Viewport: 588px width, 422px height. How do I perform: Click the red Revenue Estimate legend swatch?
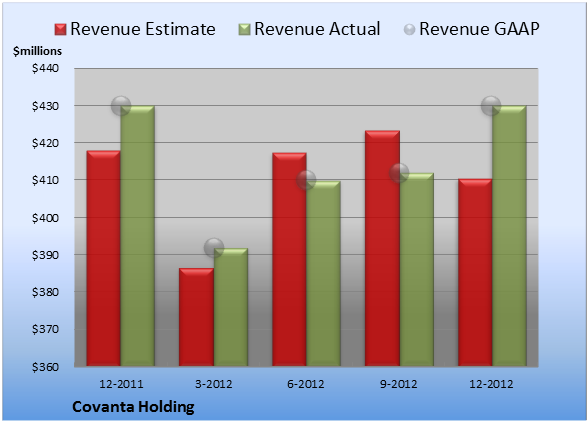click(60, 30)
